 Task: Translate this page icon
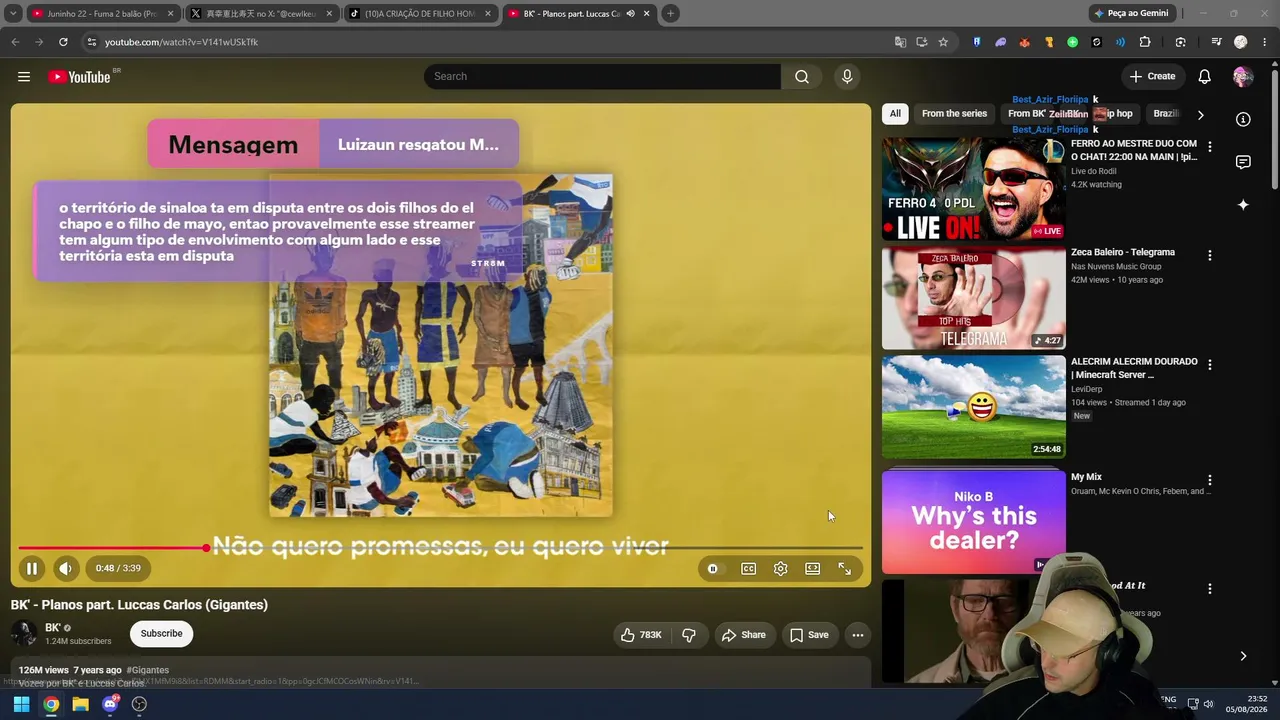[x=900, y=42]
